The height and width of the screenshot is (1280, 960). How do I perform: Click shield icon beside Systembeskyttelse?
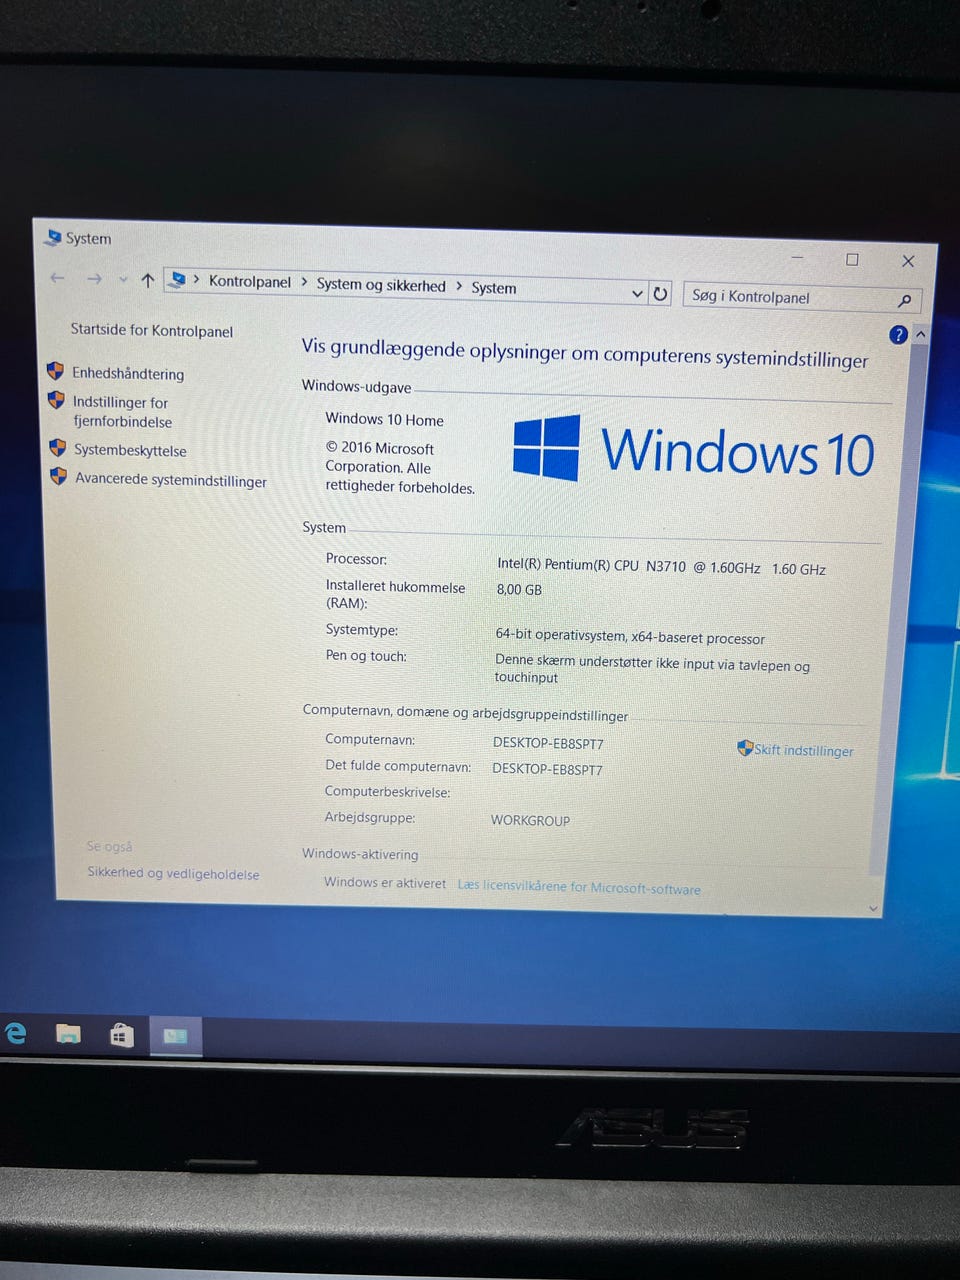click(58, 448)
